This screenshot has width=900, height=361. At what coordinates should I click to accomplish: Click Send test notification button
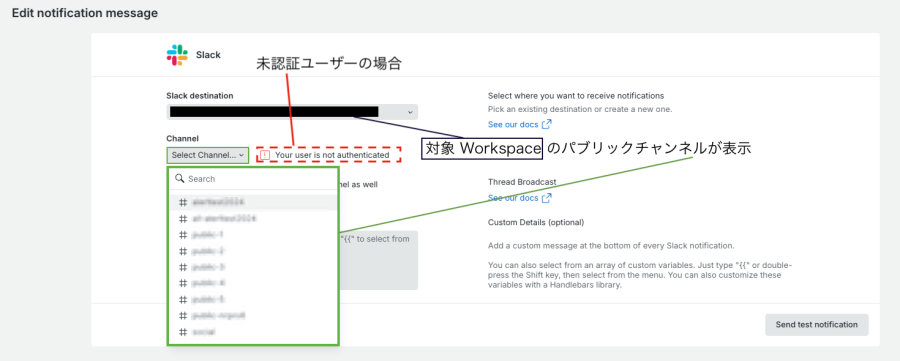click(817, 324)
